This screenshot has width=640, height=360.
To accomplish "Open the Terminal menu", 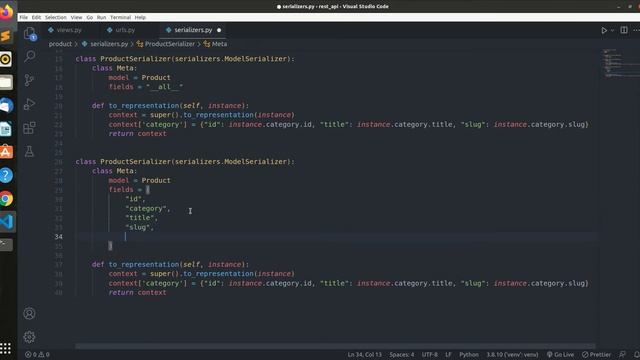I will pyautogui.click(x=120, y=17).
